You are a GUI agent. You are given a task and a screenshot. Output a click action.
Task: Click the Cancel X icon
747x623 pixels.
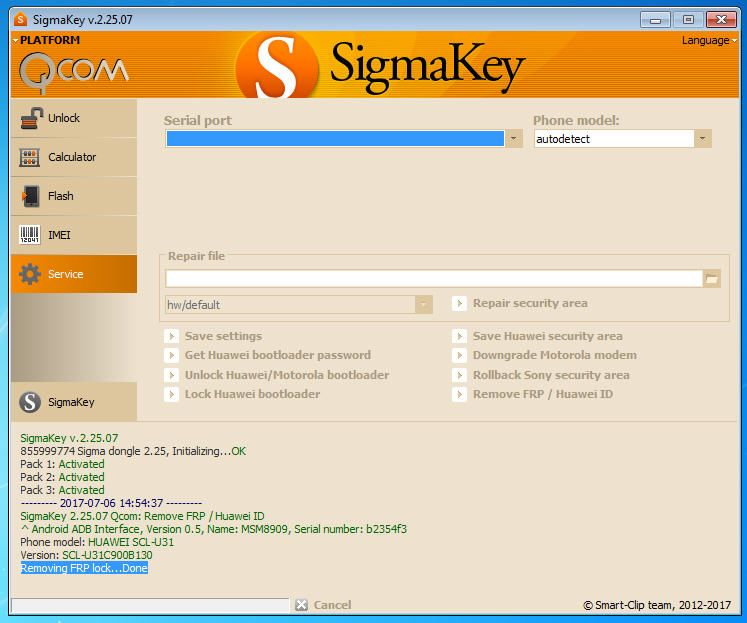click(x=301, y=605)
